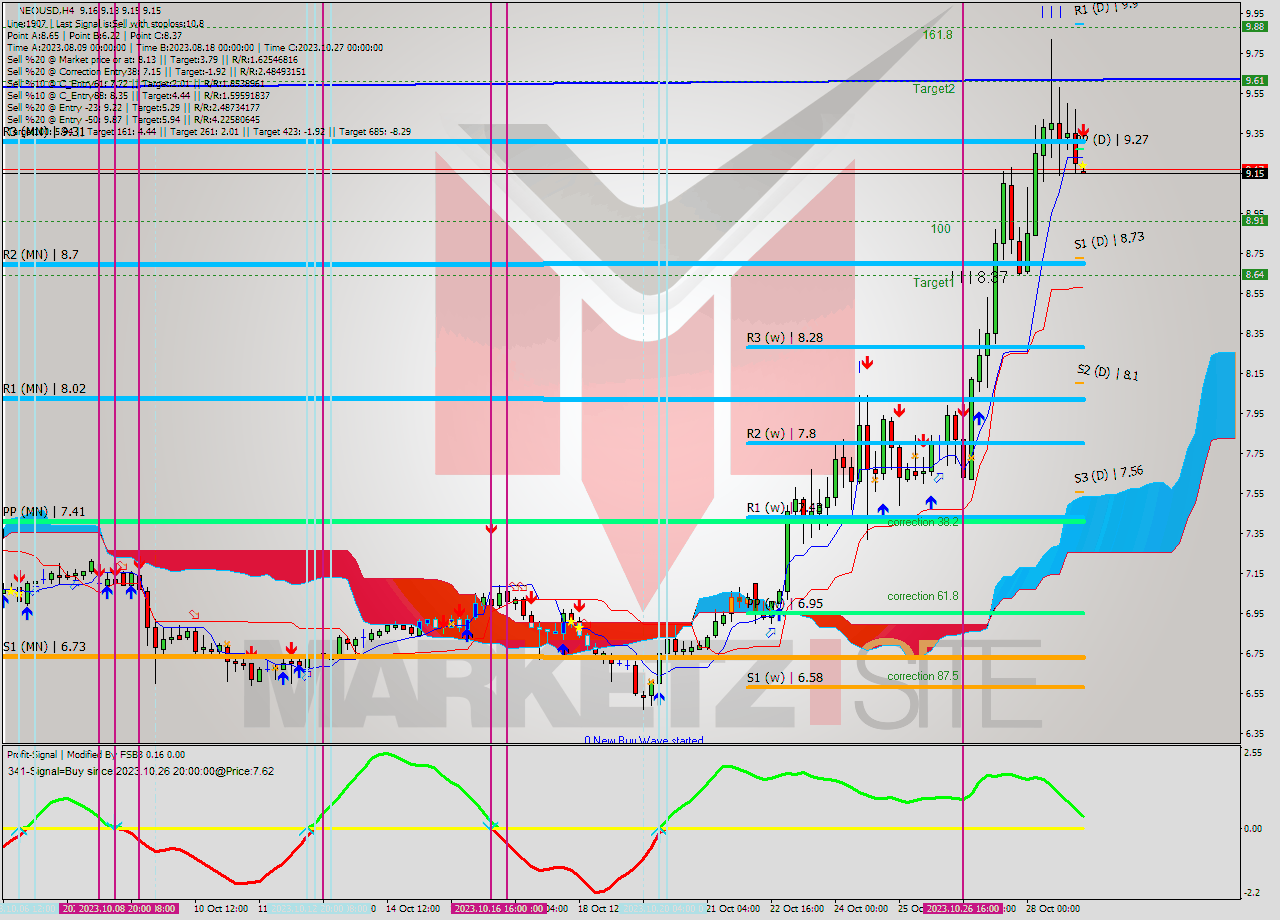This screenshot has width=1280, height=920.
Task: Click the 7.55 price axis value
Action: [x=1254, y=493]
